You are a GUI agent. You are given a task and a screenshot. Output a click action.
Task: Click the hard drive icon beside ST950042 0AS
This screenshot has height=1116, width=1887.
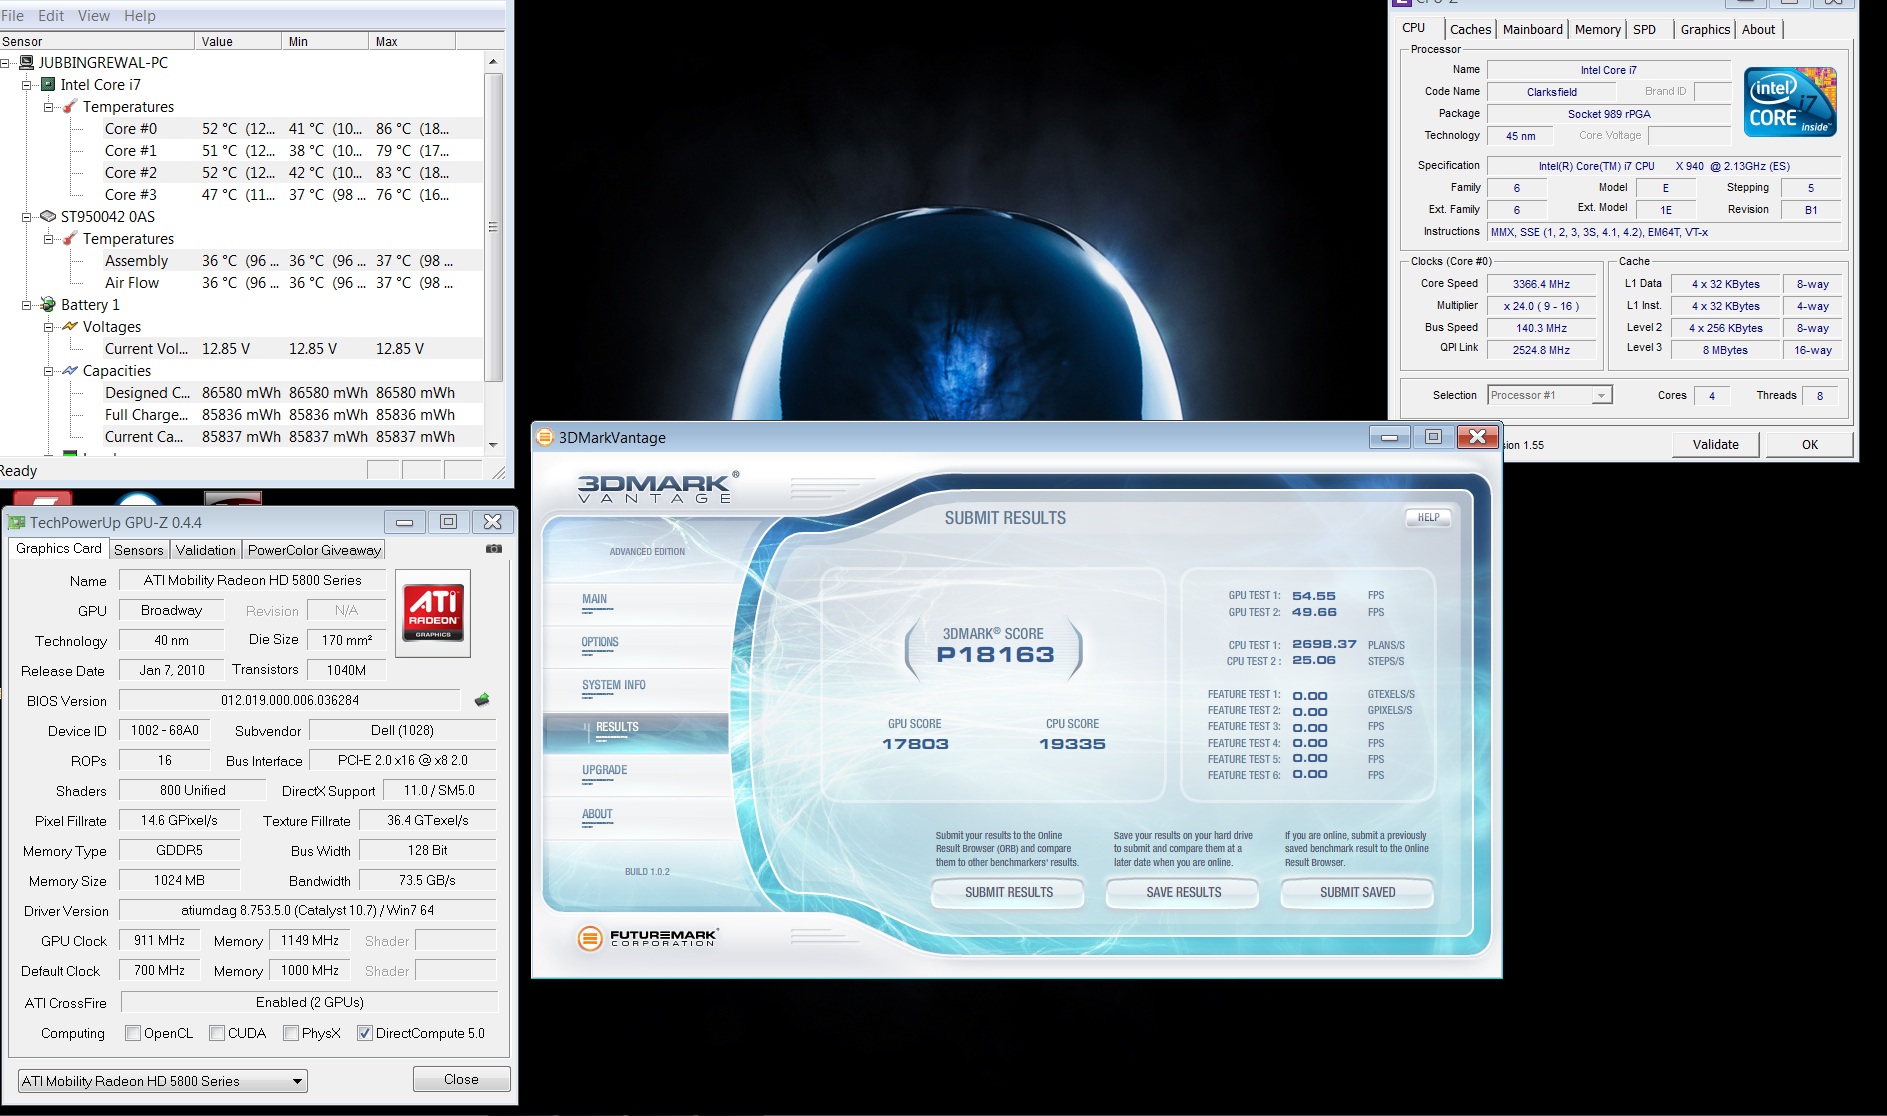[x=48, y=216]
